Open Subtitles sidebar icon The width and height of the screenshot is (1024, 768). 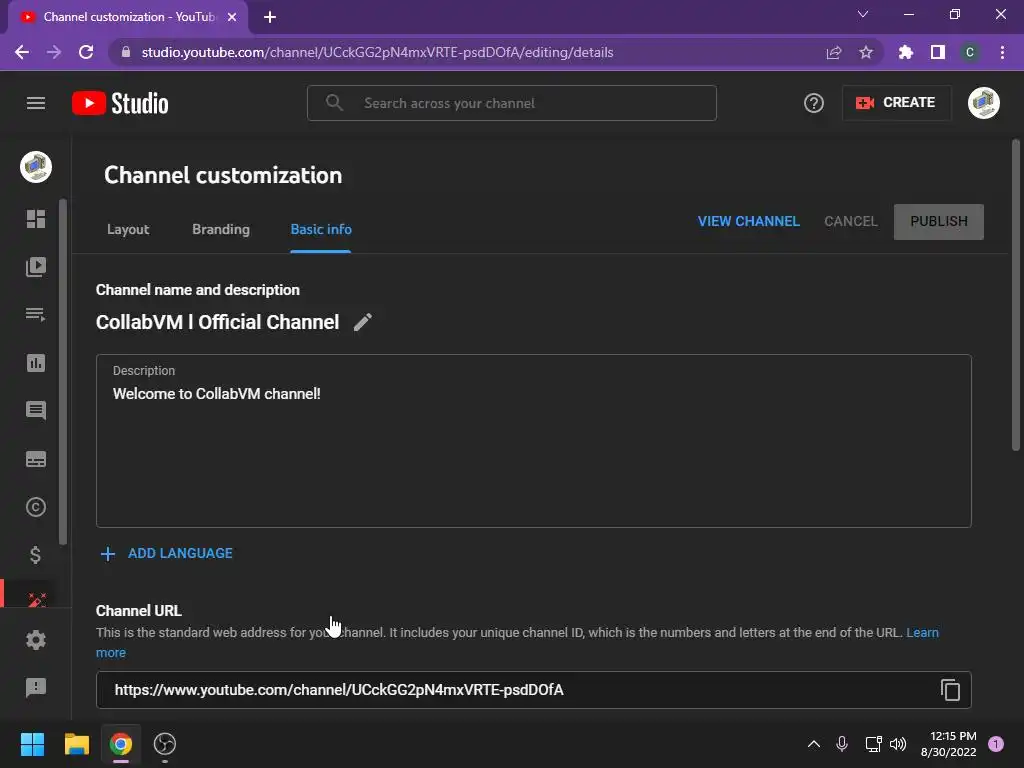36,459
